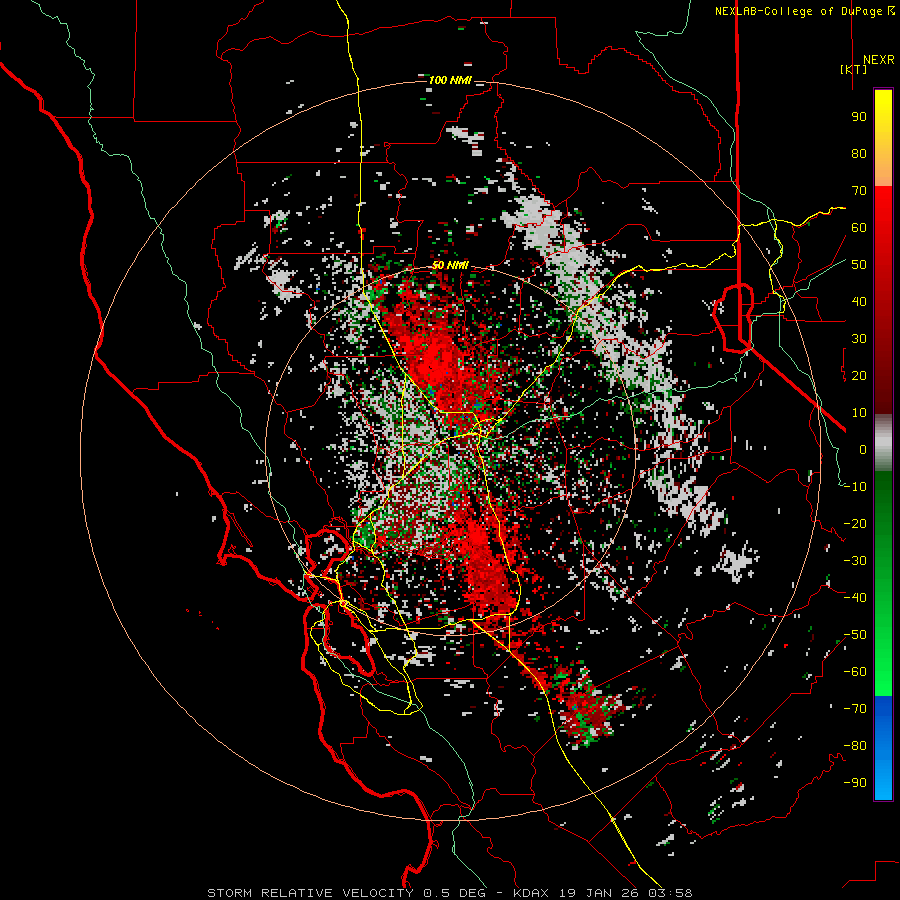Click the -40 value on the velocity scale

coord(855,598)
